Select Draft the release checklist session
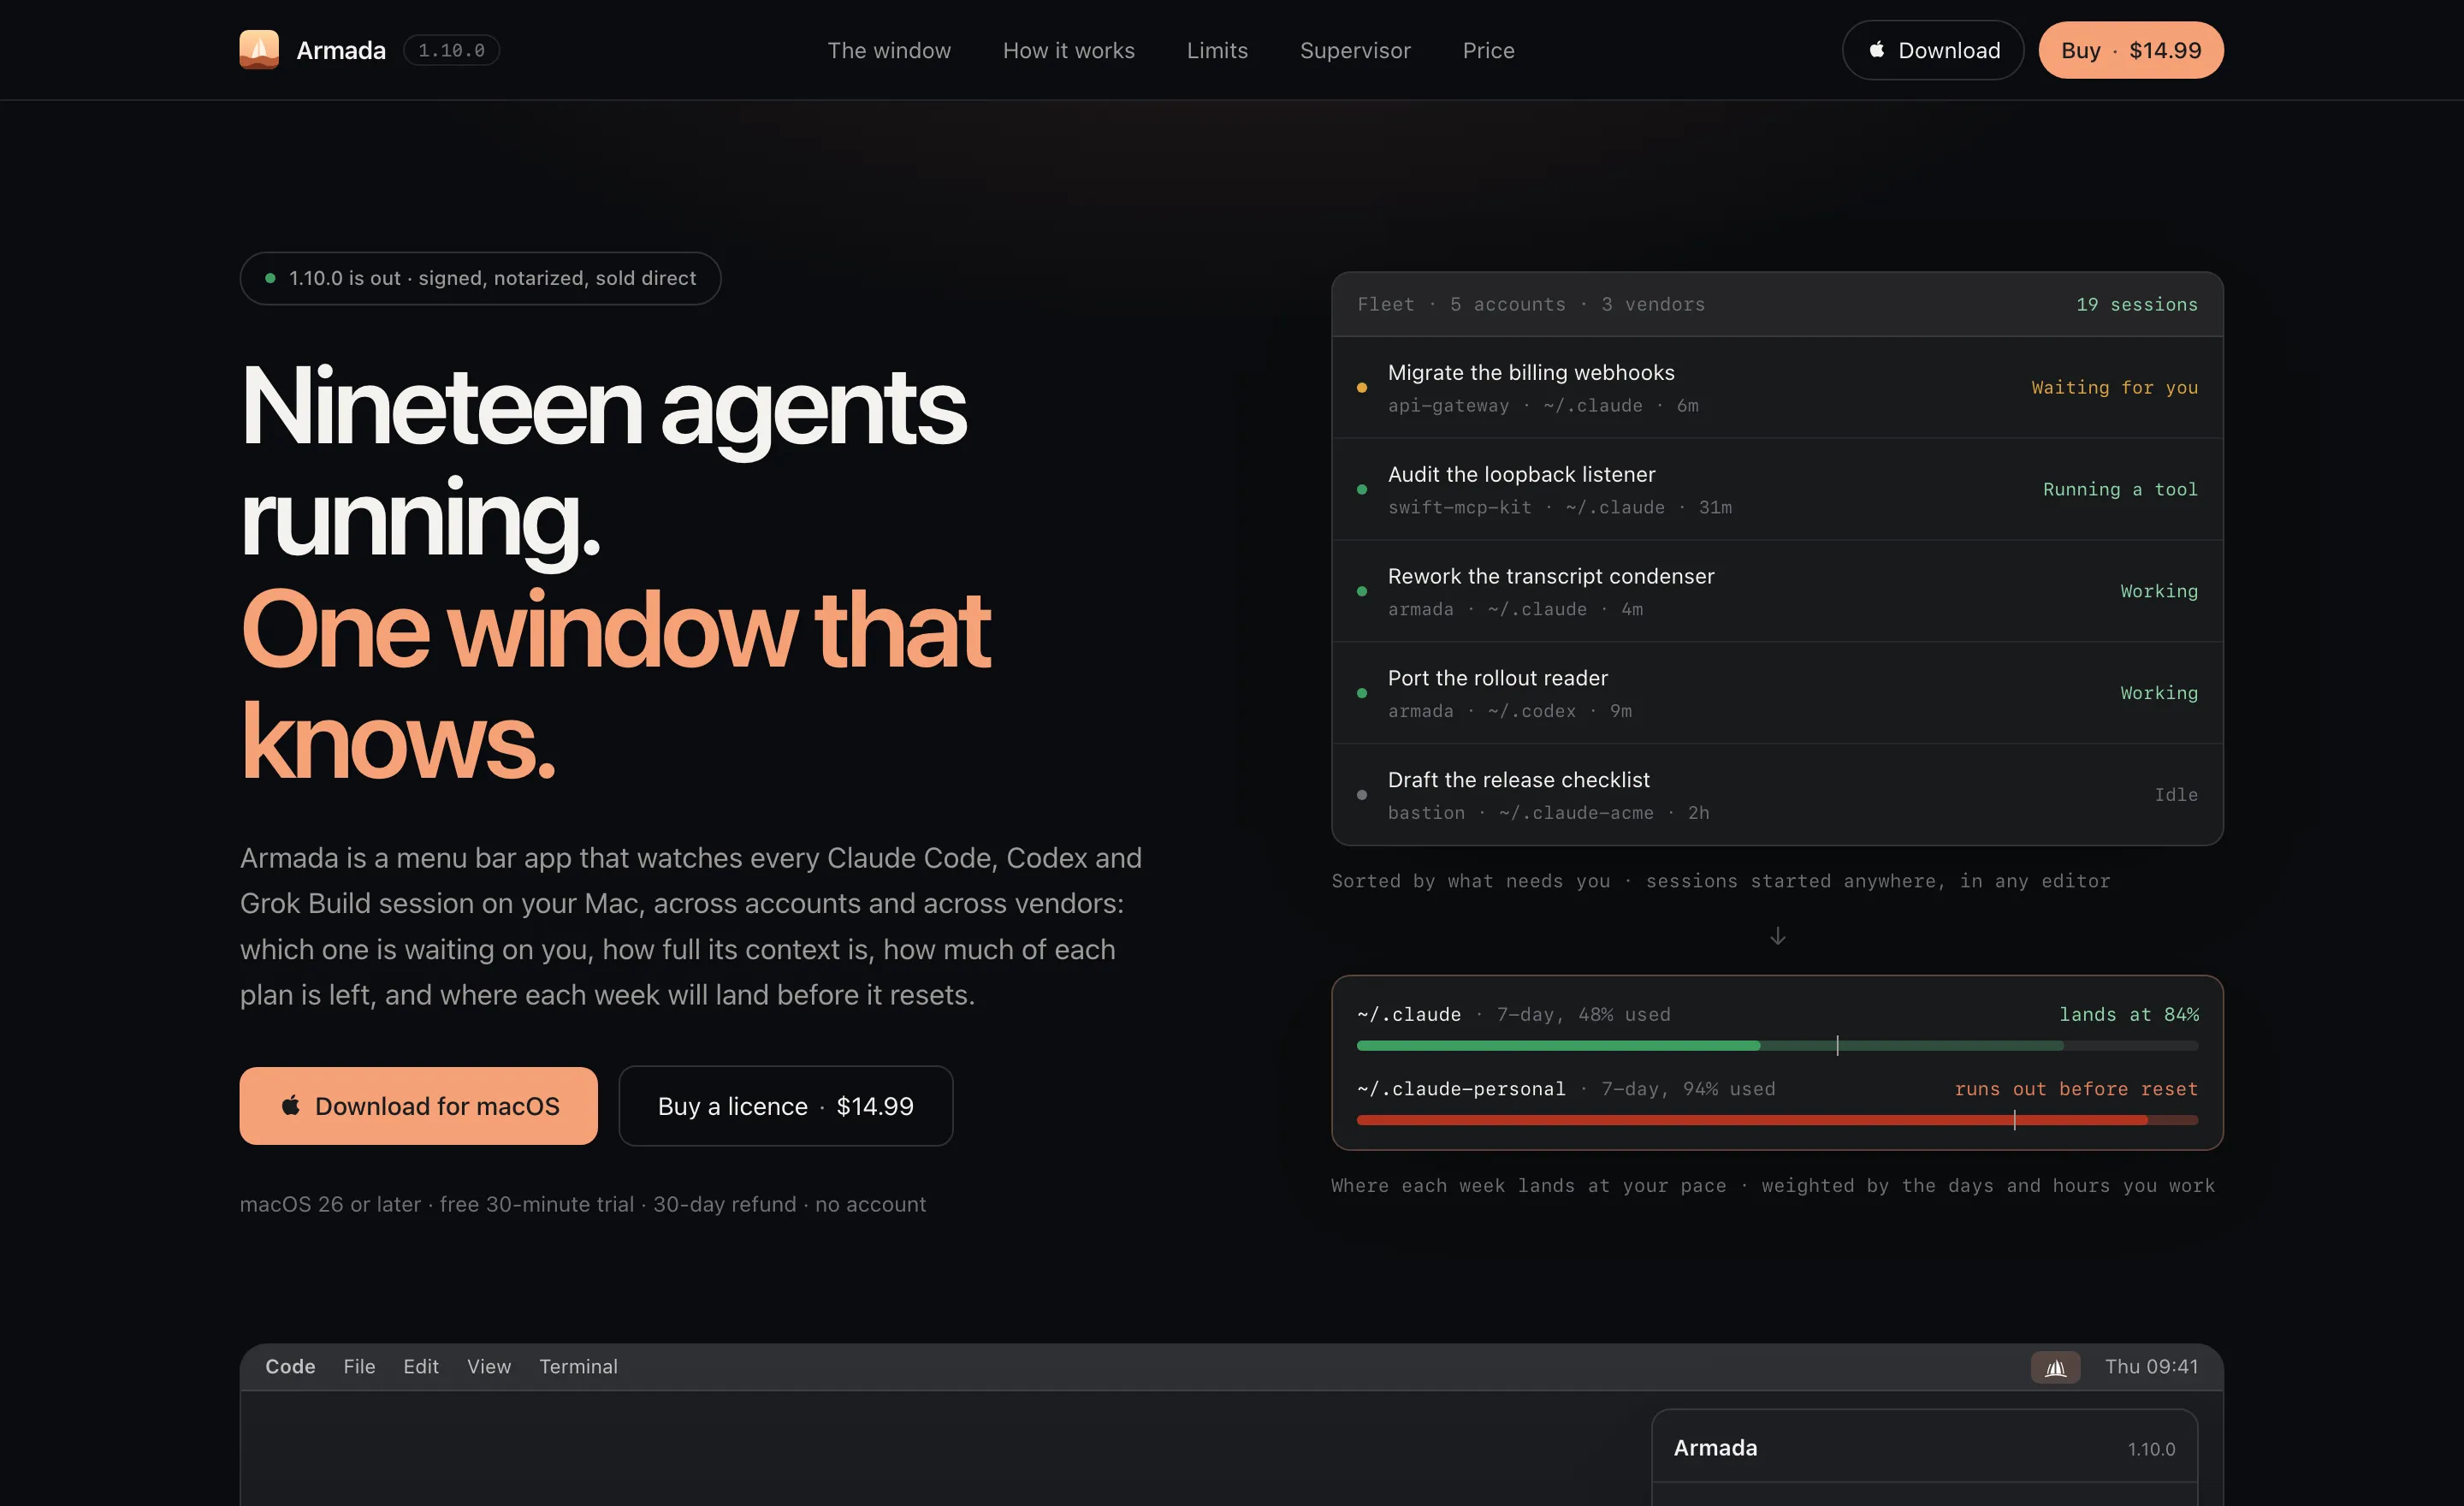The width and height of the screenshot is (2464, 1506). pyautogui.click(x=1777, y=795)
